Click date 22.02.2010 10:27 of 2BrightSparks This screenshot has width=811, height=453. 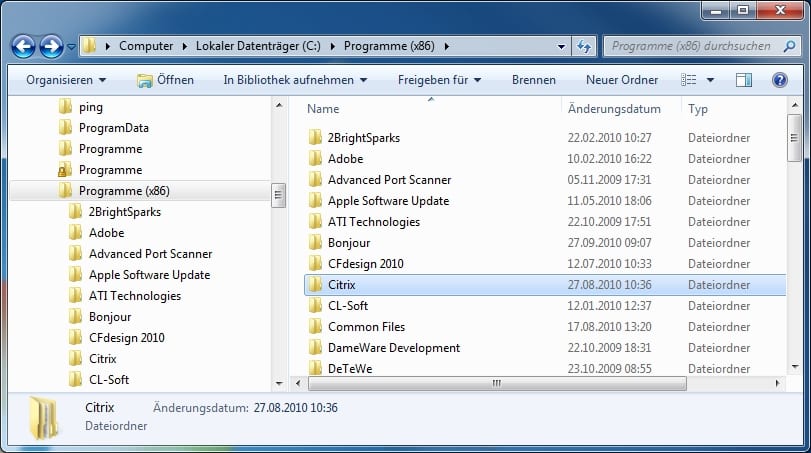pos(609,138)
